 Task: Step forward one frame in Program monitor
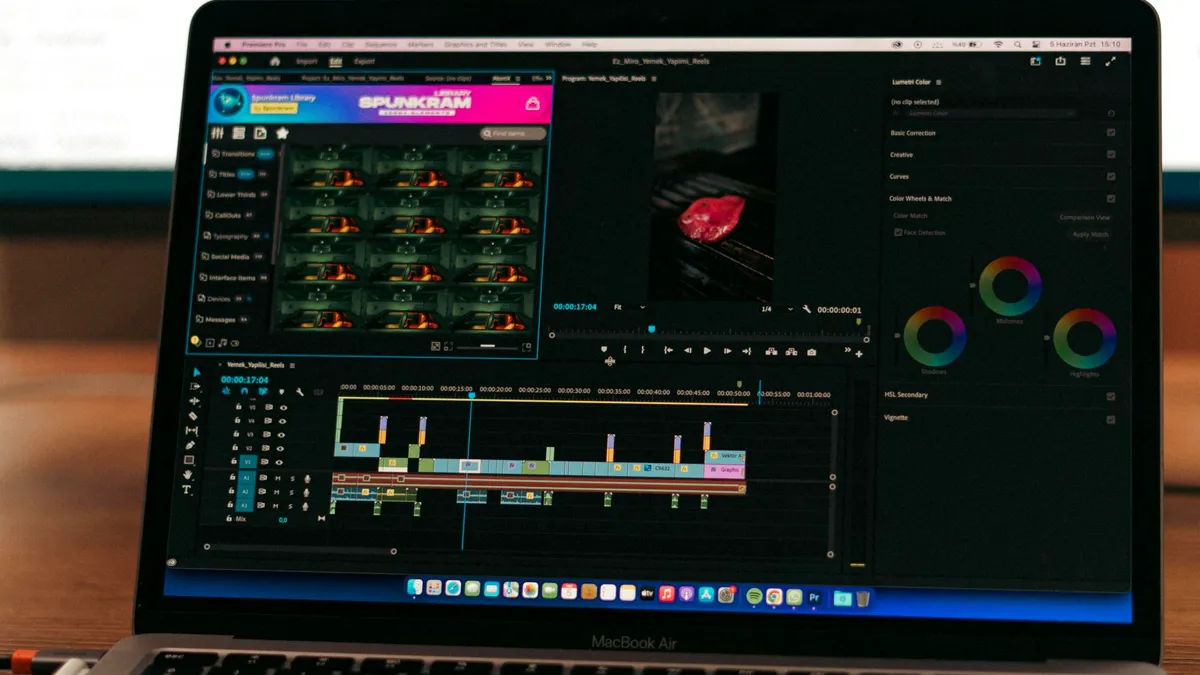pos(728,351)
